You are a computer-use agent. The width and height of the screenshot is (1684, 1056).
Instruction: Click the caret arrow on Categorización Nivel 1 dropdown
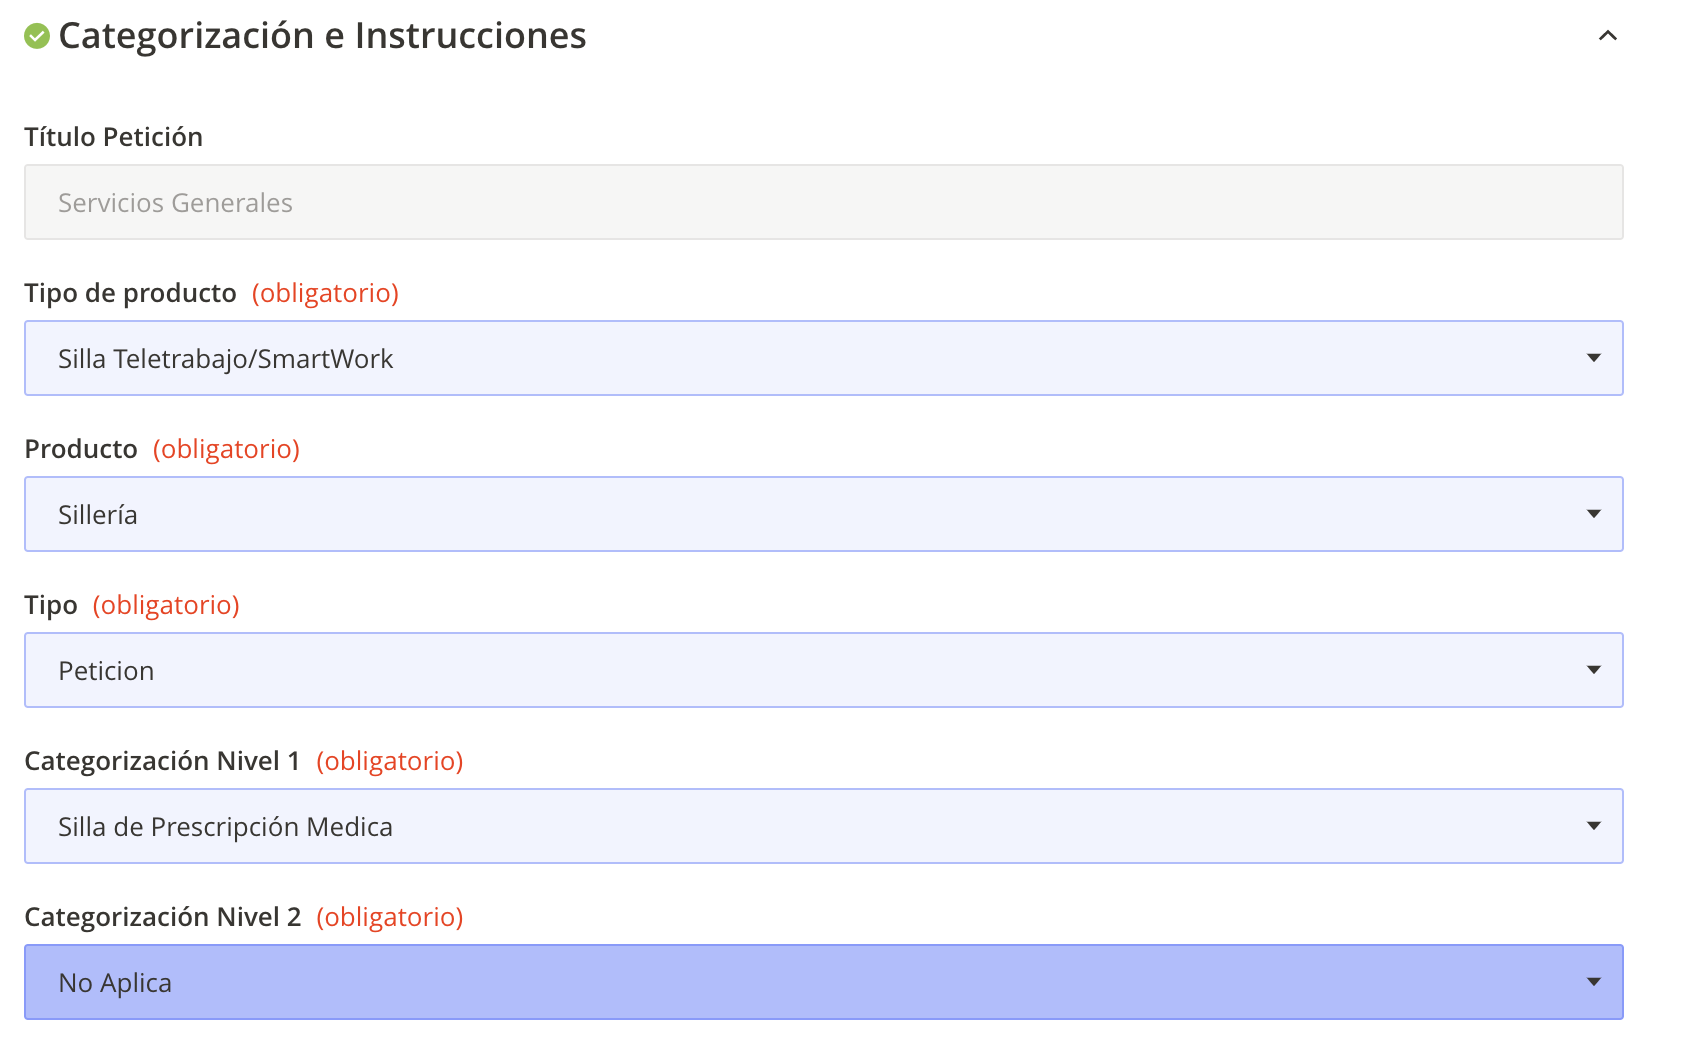pyautogui.click(x=1594, y=826)
